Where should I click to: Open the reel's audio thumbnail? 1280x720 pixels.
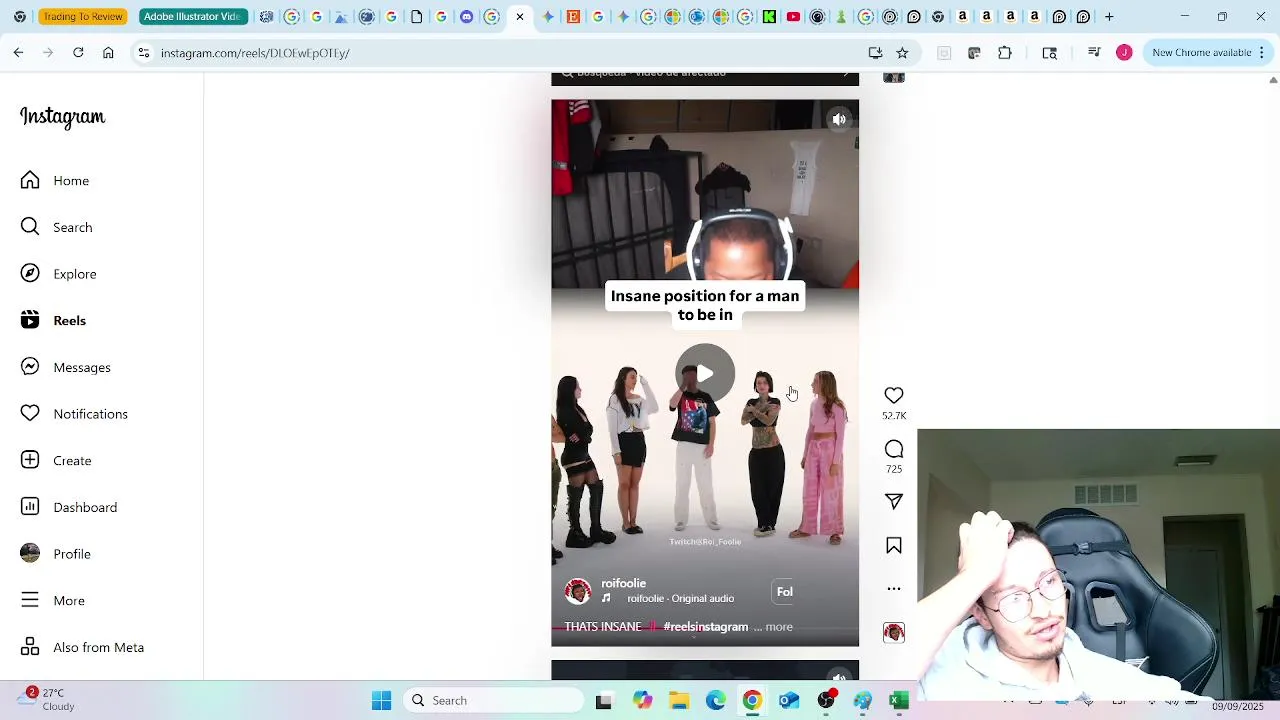894,632
